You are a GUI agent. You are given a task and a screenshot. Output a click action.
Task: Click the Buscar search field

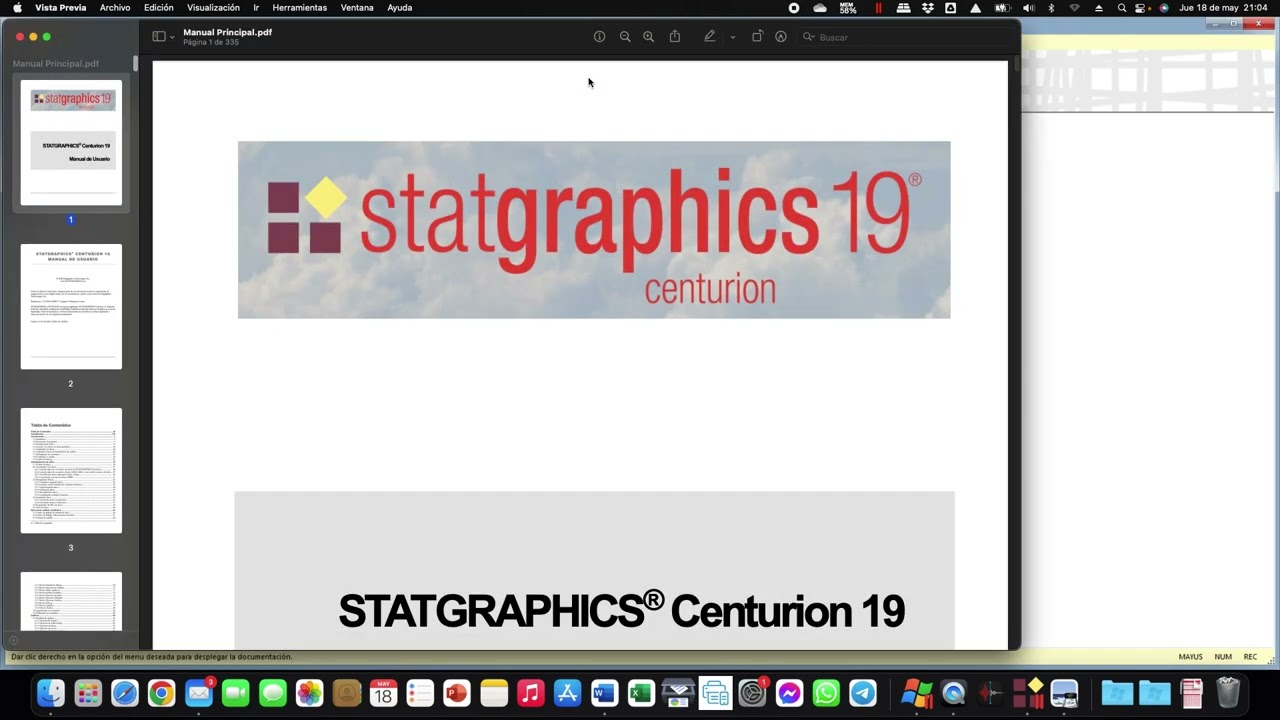(905, 37)
